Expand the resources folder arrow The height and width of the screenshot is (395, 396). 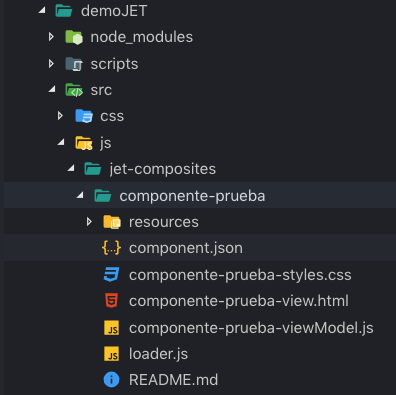[x=89, y=222]
